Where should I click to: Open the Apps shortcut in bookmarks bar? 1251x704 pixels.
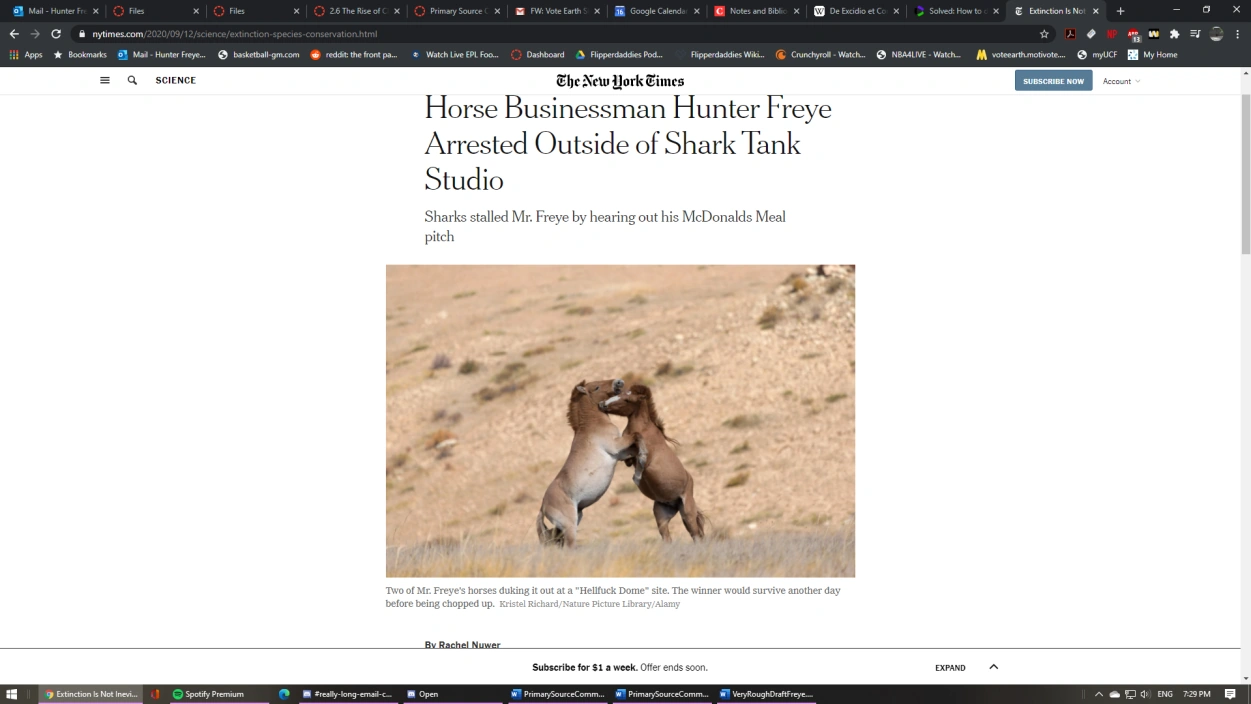[x=26, y=55]
